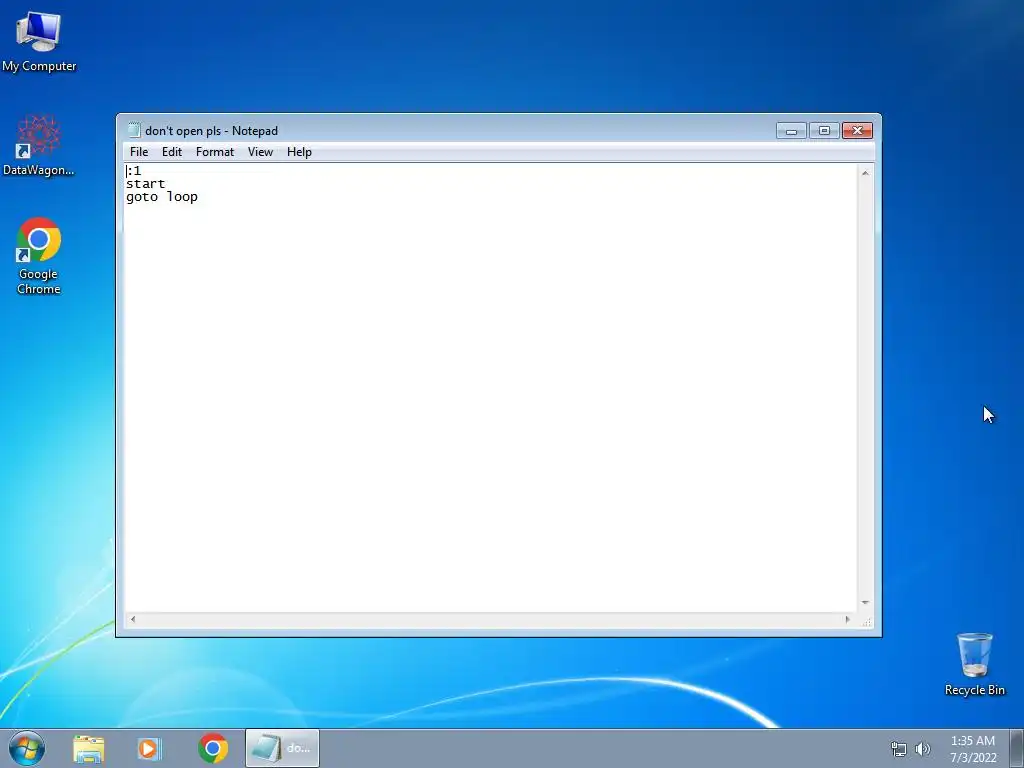Place cursor on 'goto loop' line

(x=162, y=197)
